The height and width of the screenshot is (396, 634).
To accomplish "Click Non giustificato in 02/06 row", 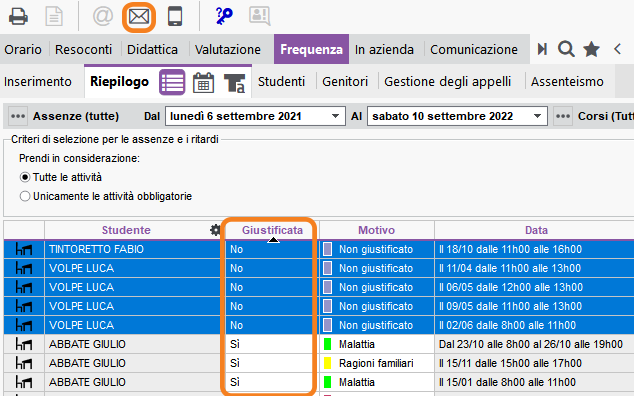I will click(x=376, y=325).
